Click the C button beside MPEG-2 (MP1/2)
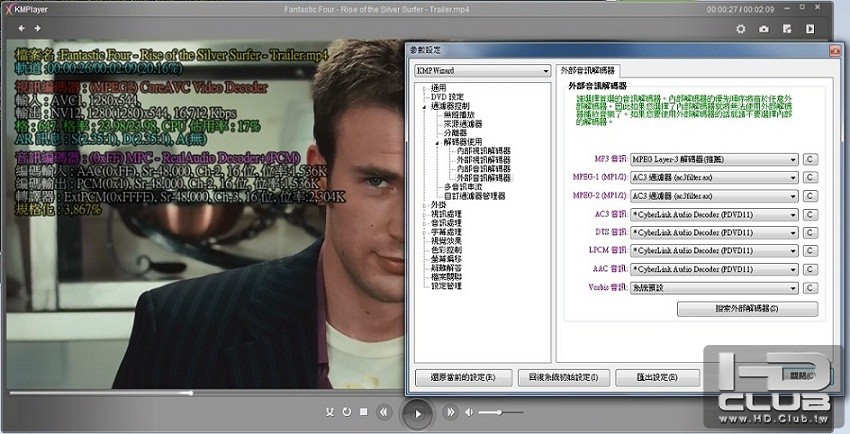This screenshot has width=850, height=434. point(810,196)
